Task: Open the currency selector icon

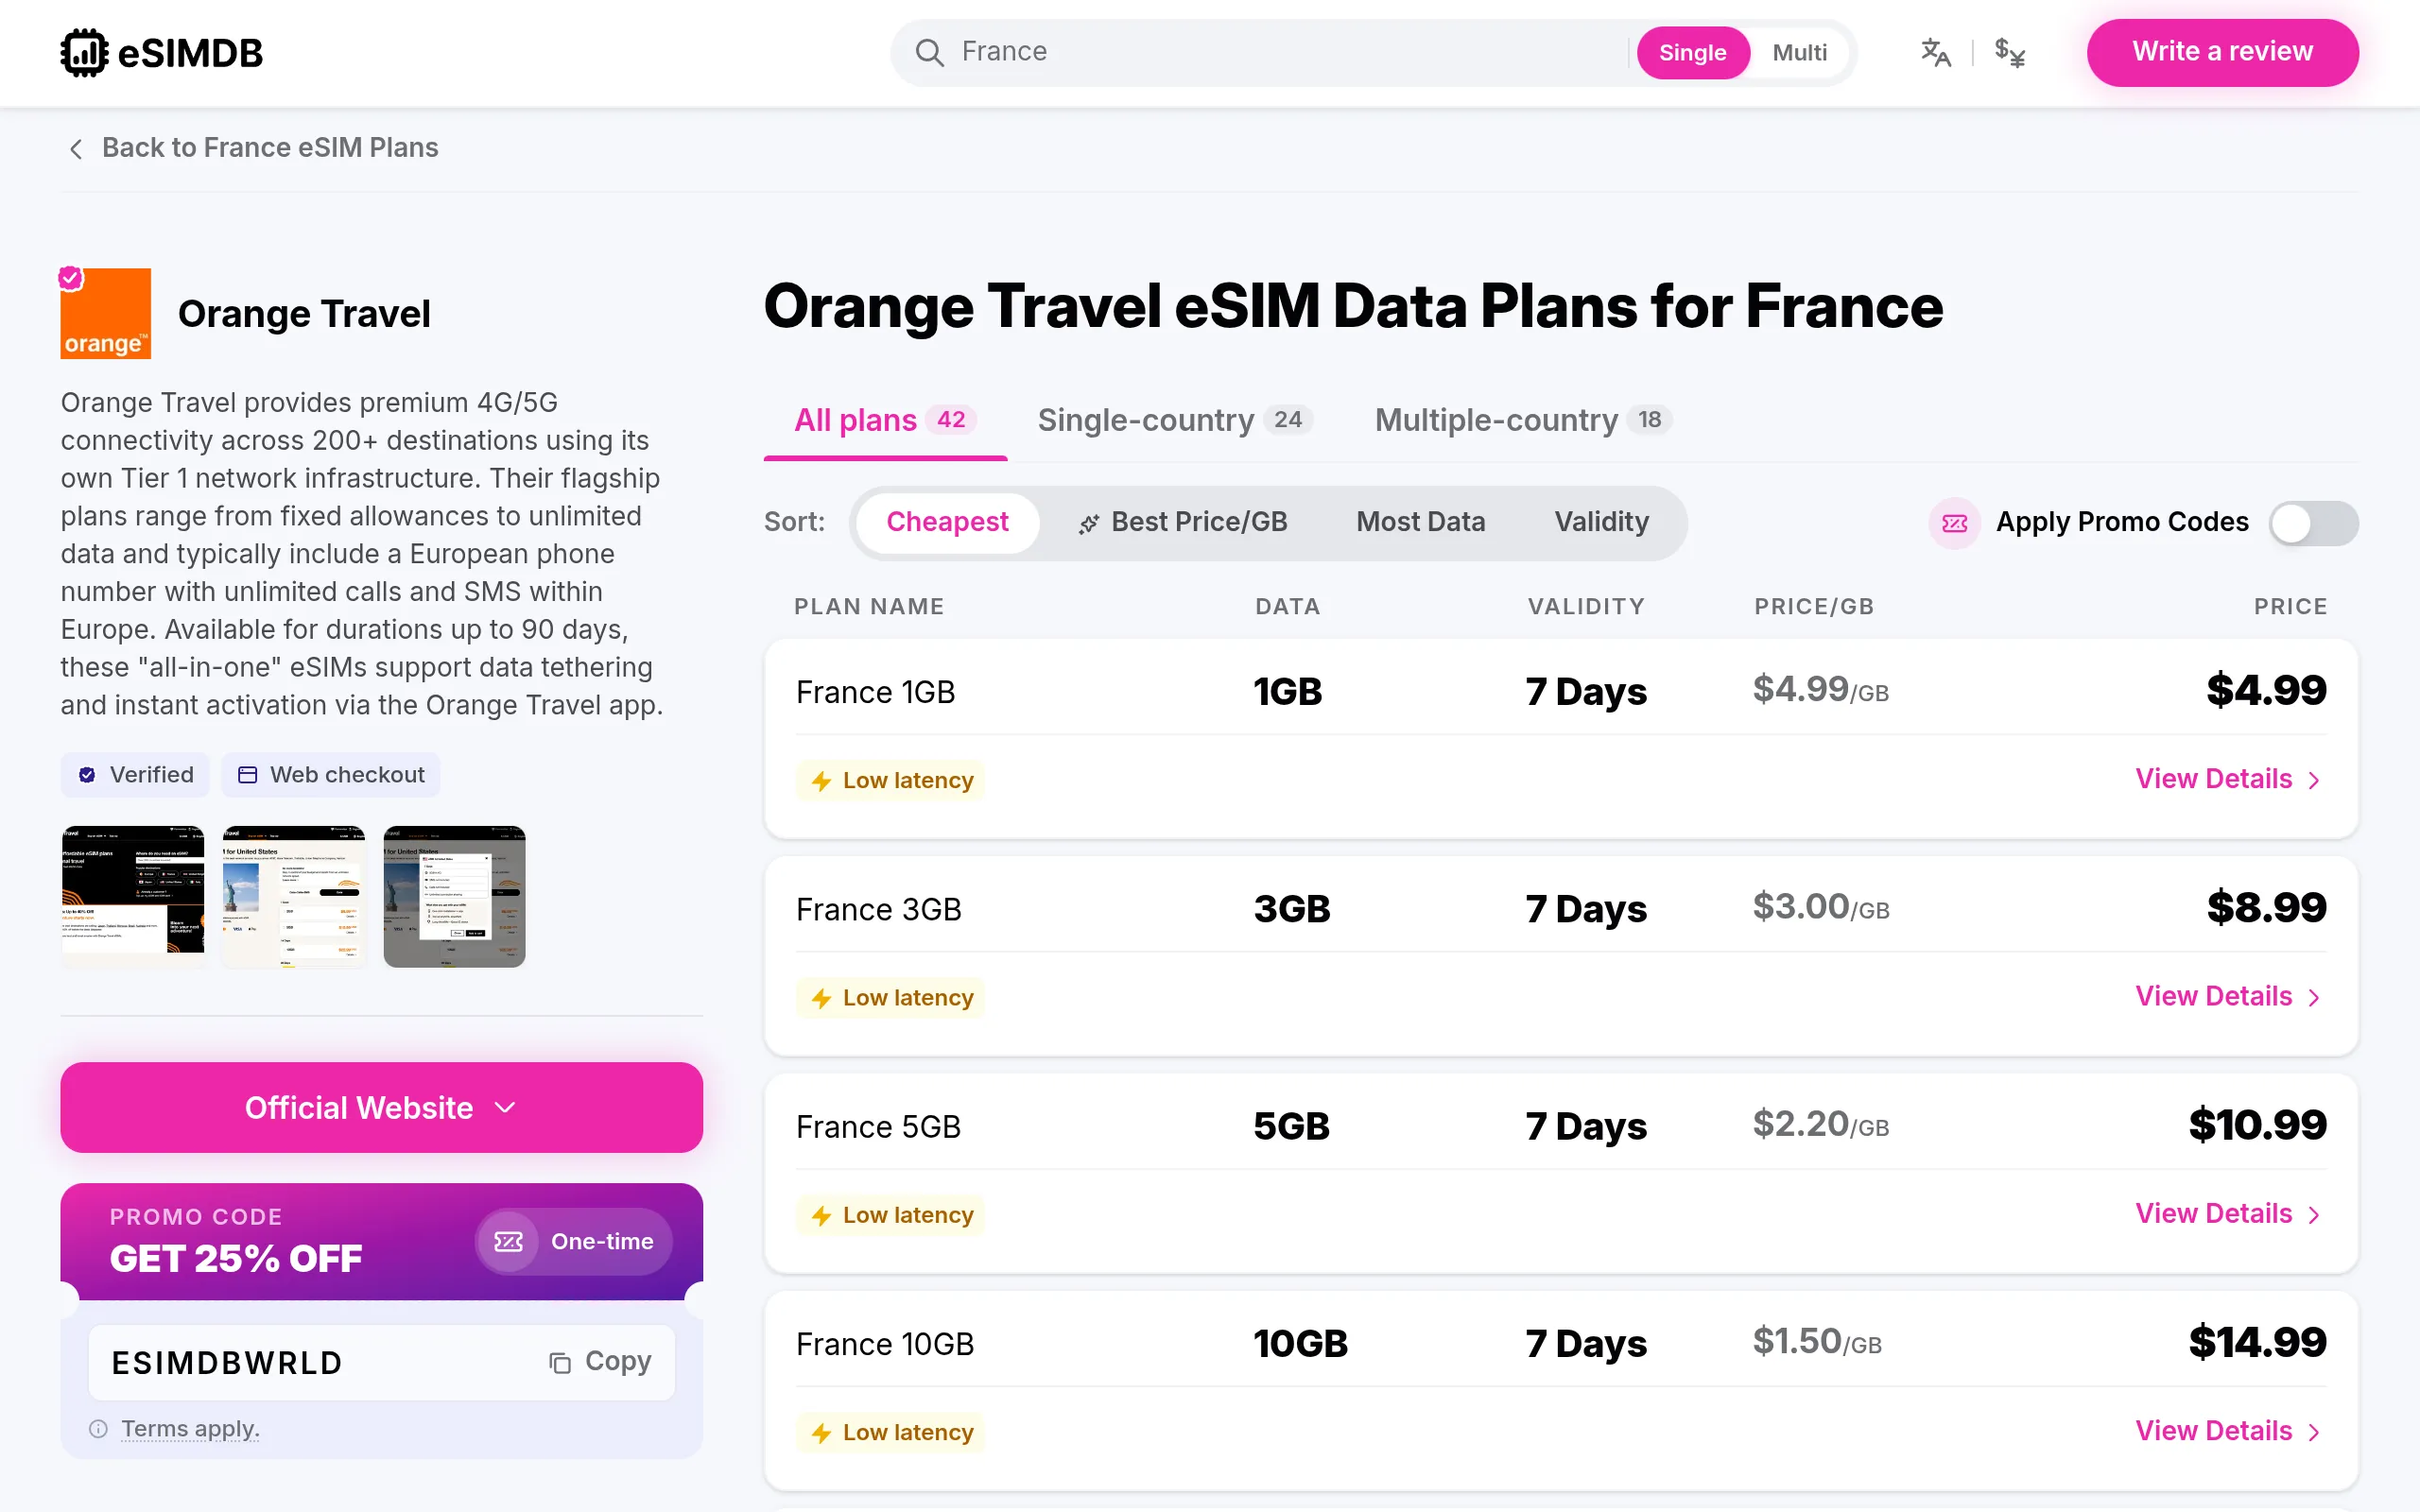Action: 2010,52
